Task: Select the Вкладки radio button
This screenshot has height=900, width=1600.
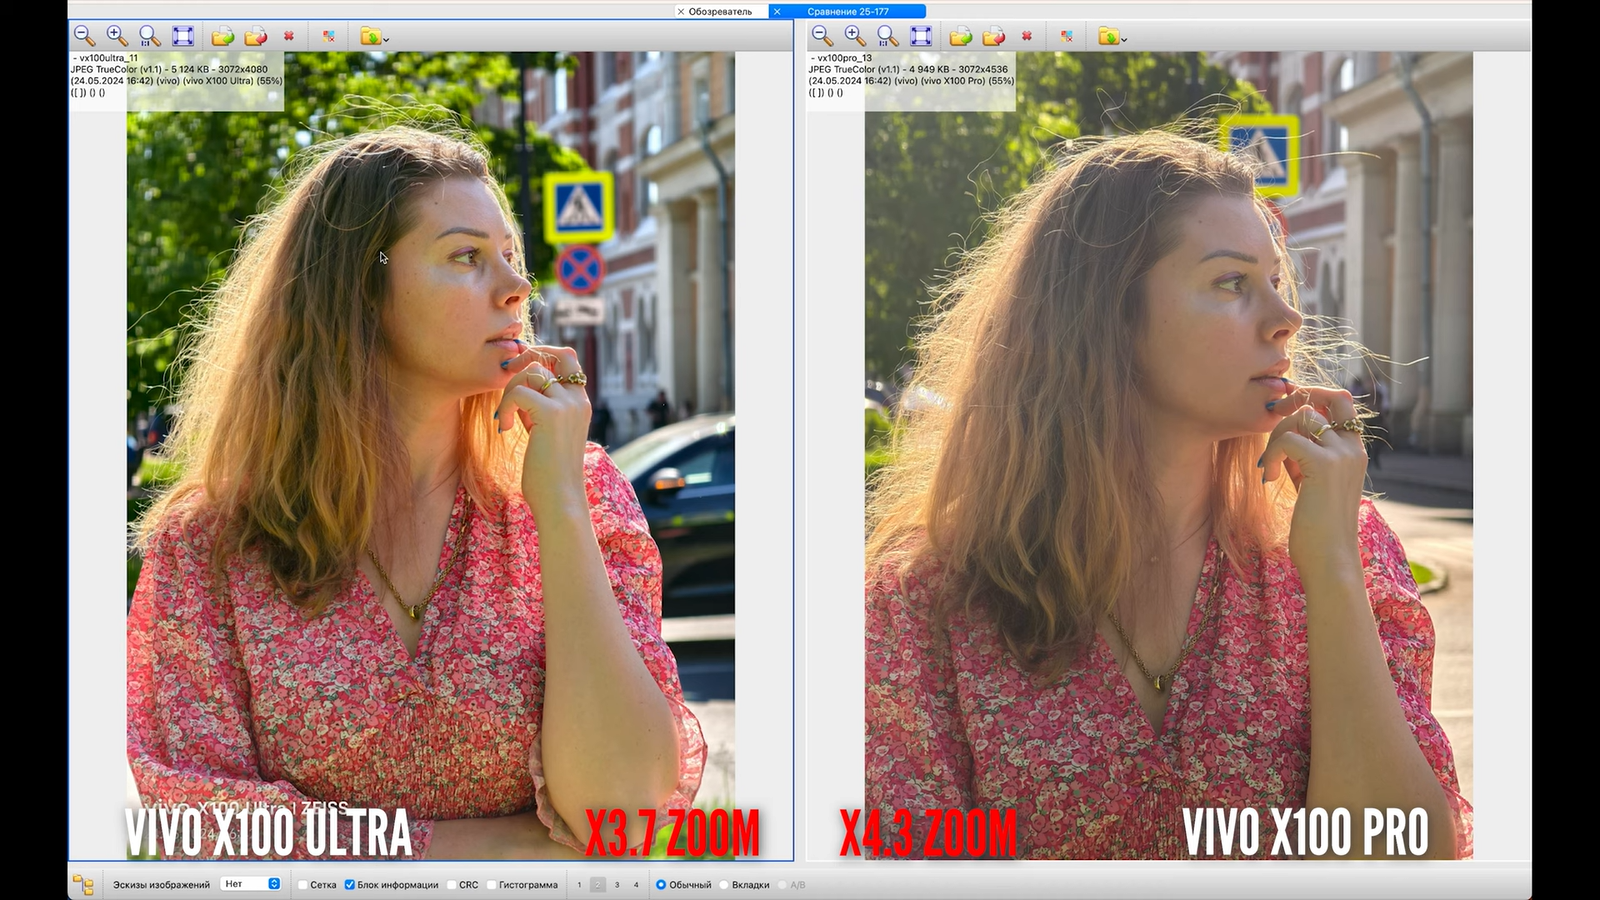Action: [x=724, y=885]
